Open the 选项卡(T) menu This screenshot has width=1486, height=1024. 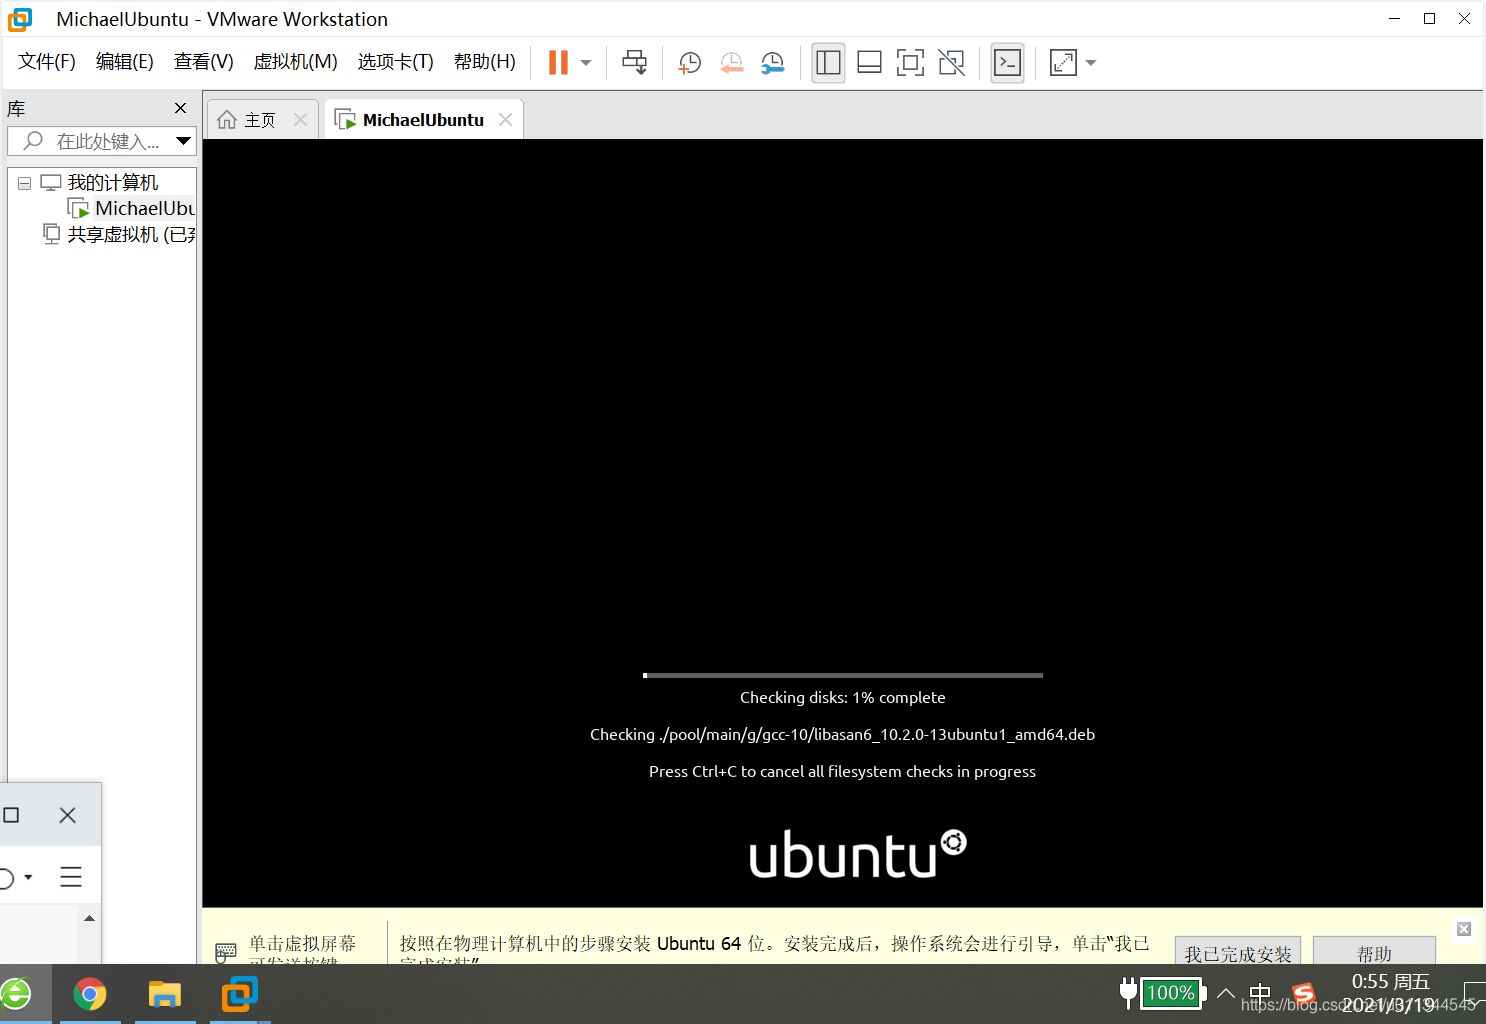[x=396, y=62]
